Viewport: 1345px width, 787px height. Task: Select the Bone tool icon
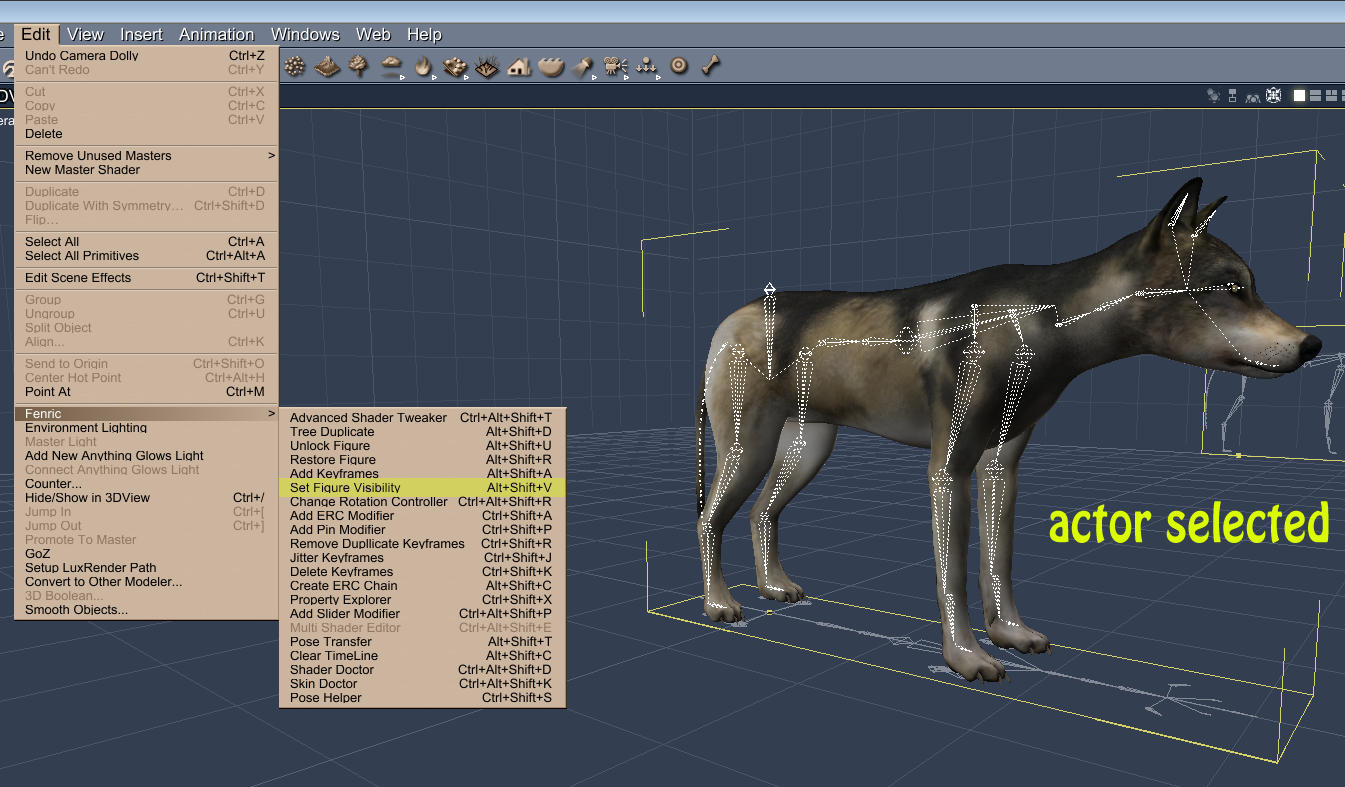point(711,67)
